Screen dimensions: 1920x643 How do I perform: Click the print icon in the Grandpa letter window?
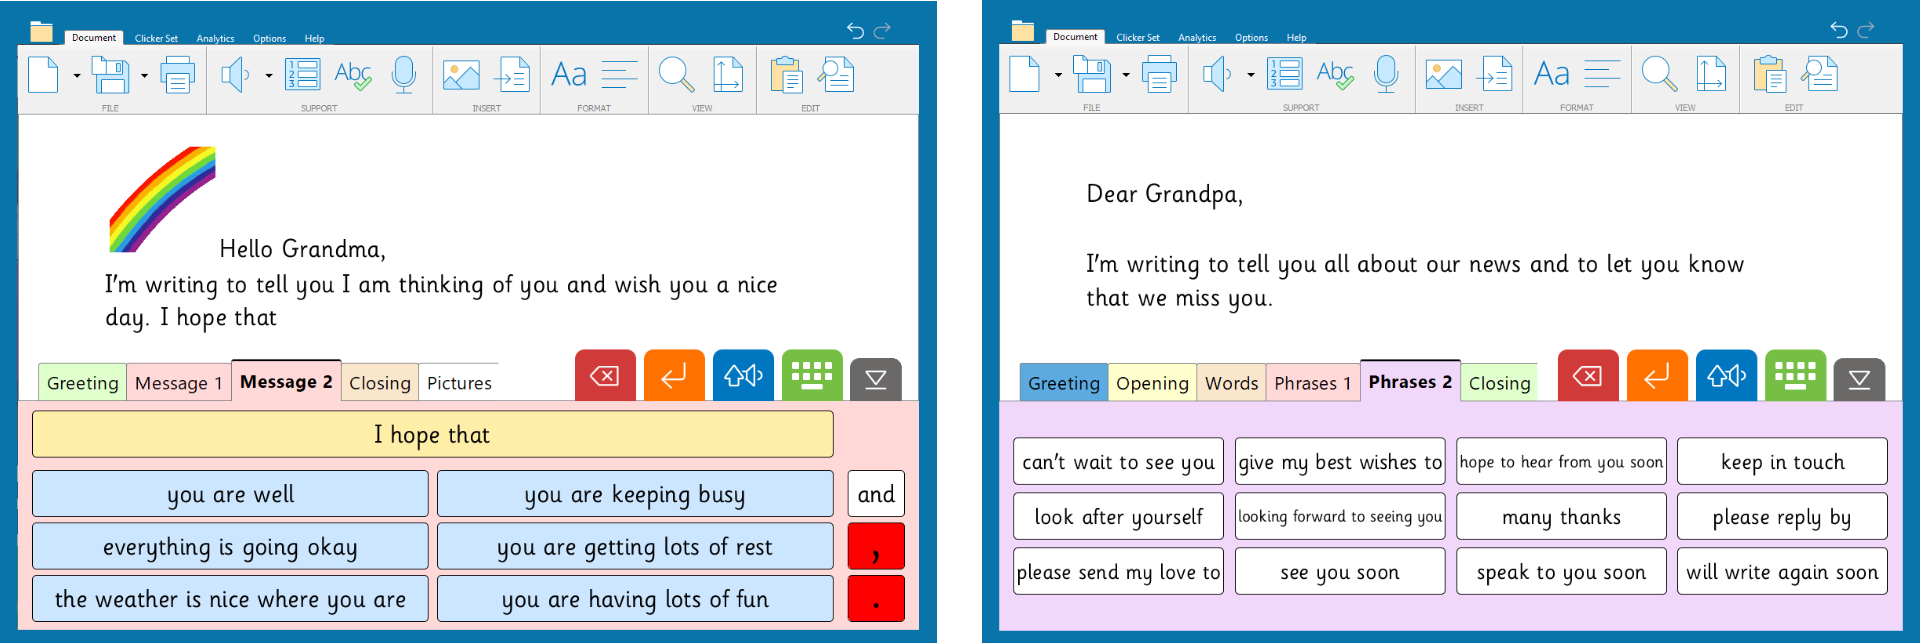[1159, 75]
